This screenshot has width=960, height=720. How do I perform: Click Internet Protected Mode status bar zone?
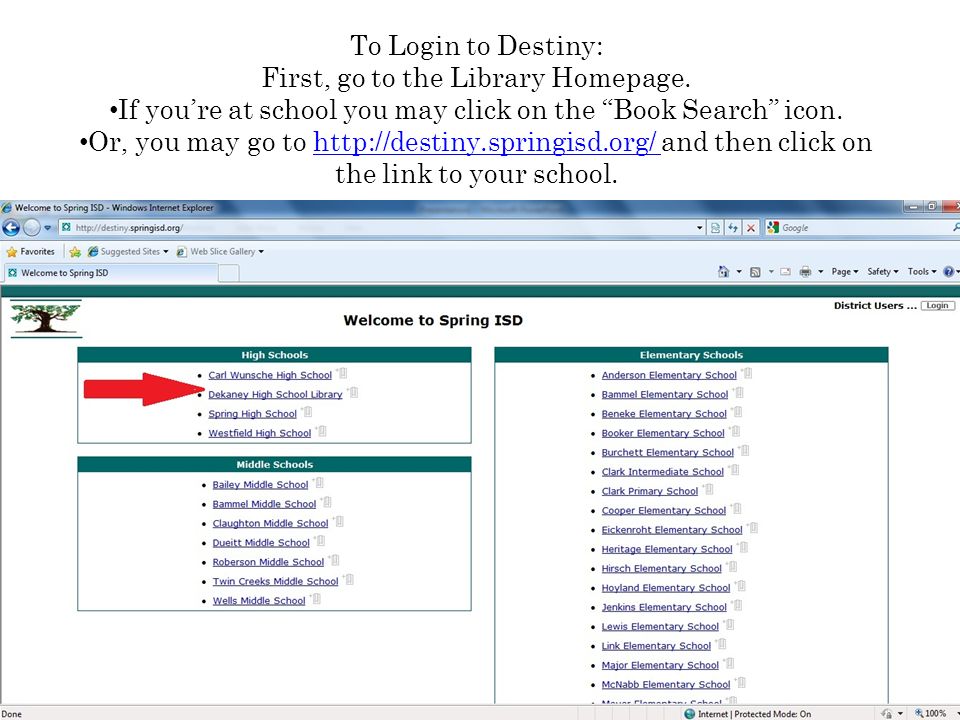[748, 714]
